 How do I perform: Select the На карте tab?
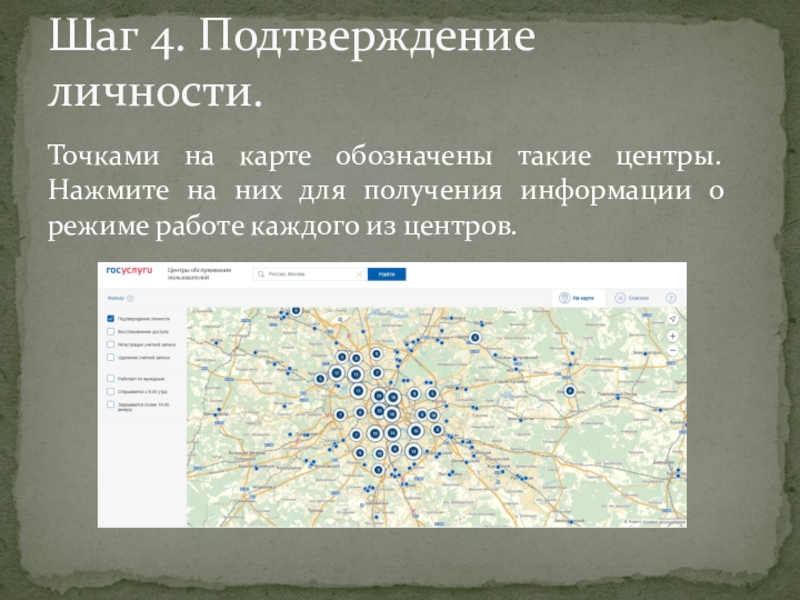point(586,298)
